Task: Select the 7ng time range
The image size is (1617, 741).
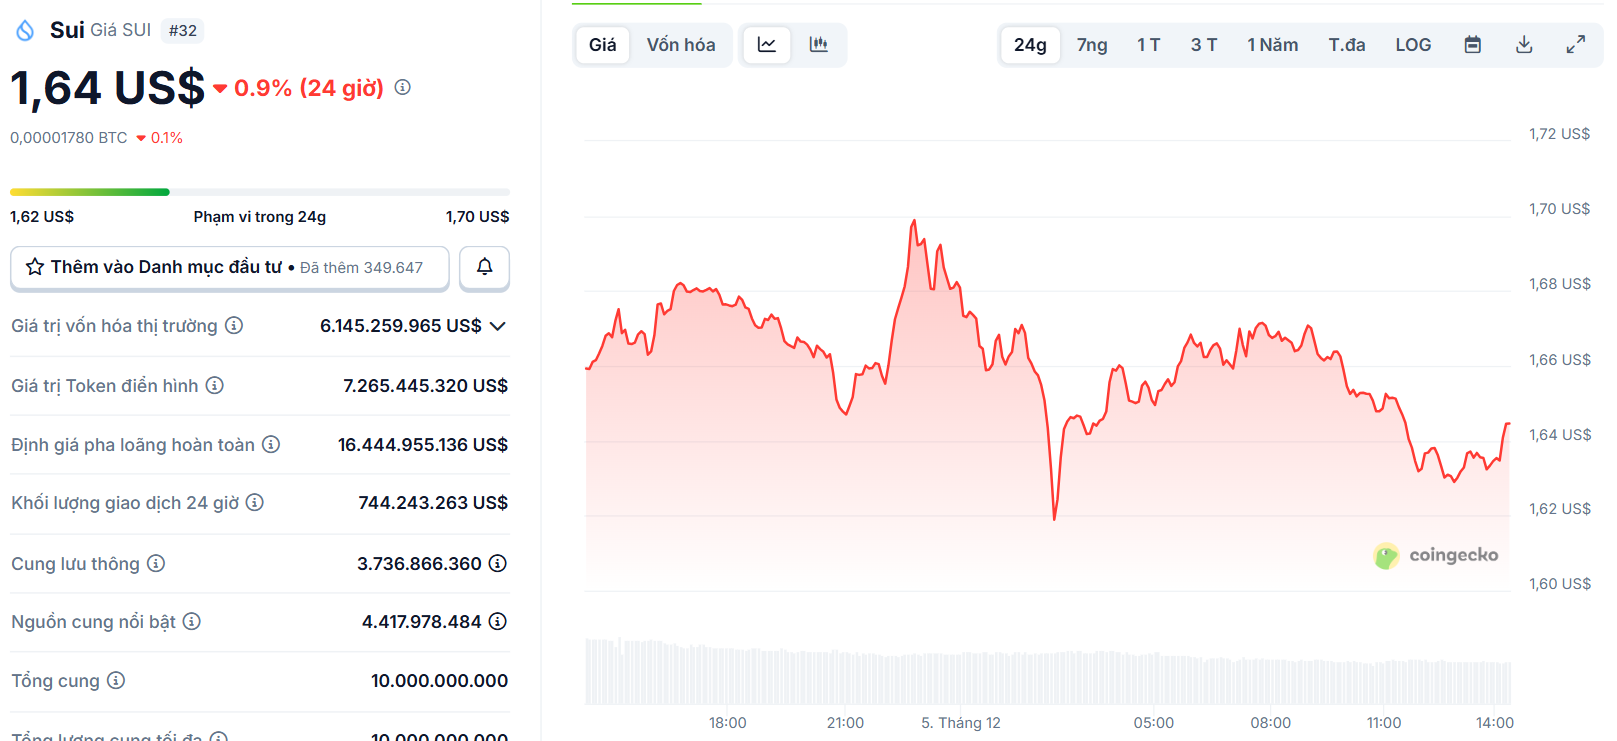Action: click(x=1092, y=45)
